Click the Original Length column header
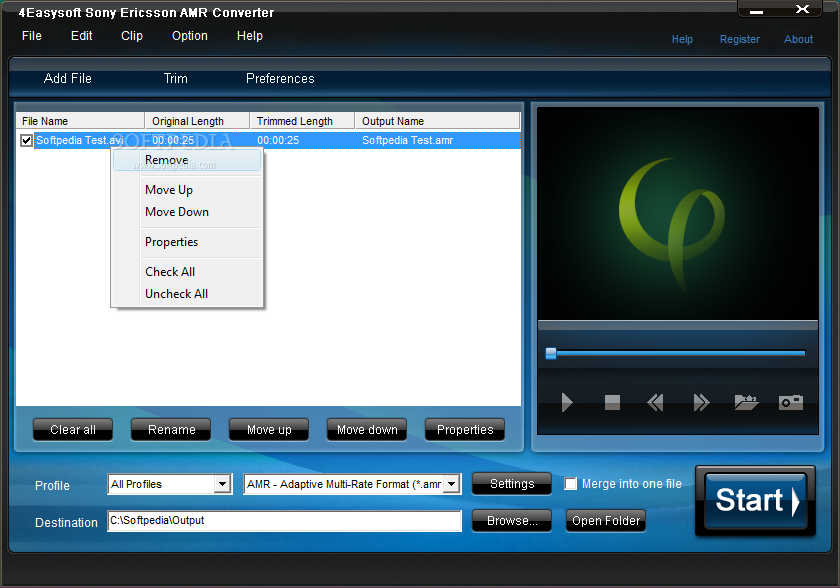Image resolution: width=840 pixels, height=588 pixels. point(197,121)
